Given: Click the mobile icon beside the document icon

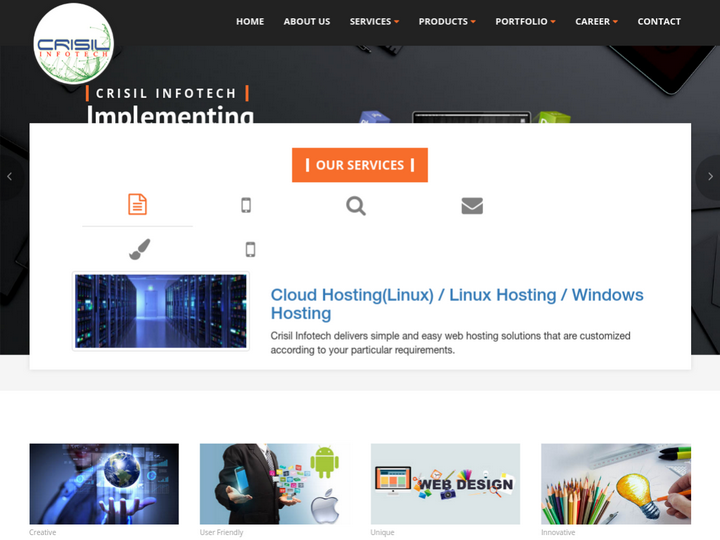Looking at the screenshot, I should [246, 206].
